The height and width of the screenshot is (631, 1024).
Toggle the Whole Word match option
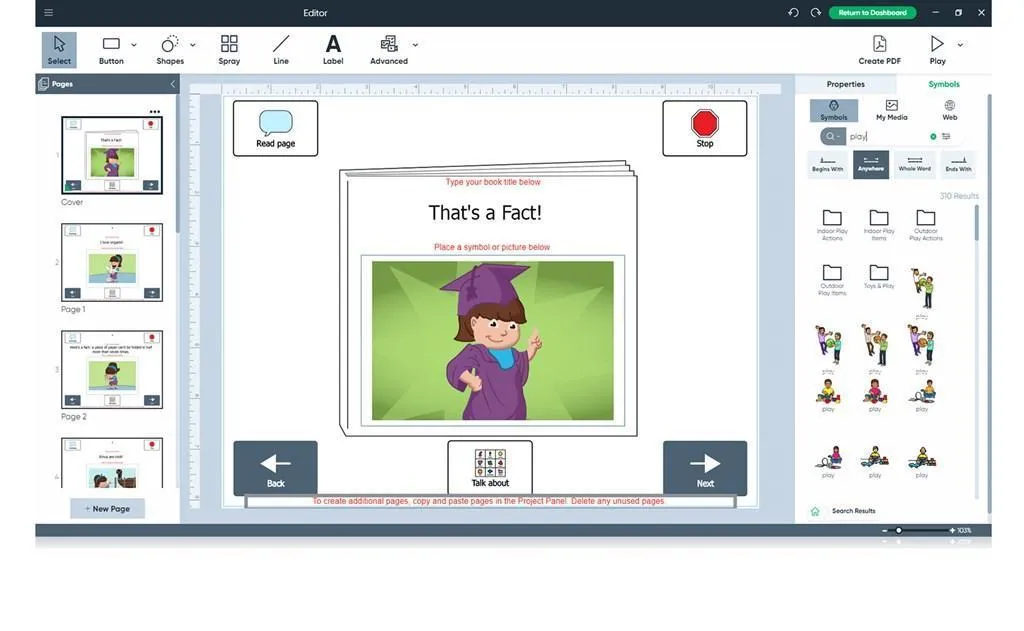(914, 164)
